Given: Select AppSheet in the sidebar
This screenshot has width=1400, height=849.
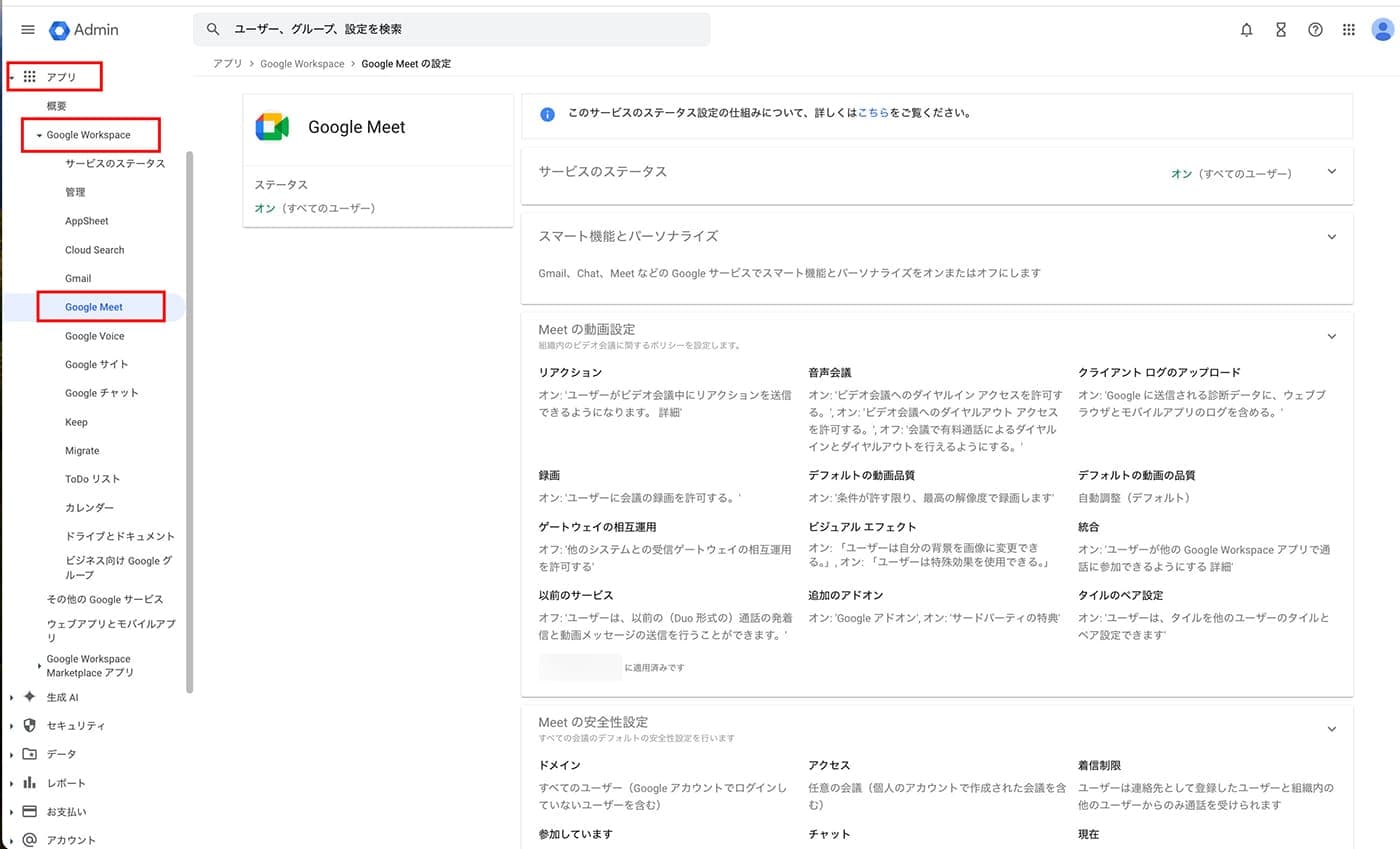Looking at the screenshot, I should 87,221.
